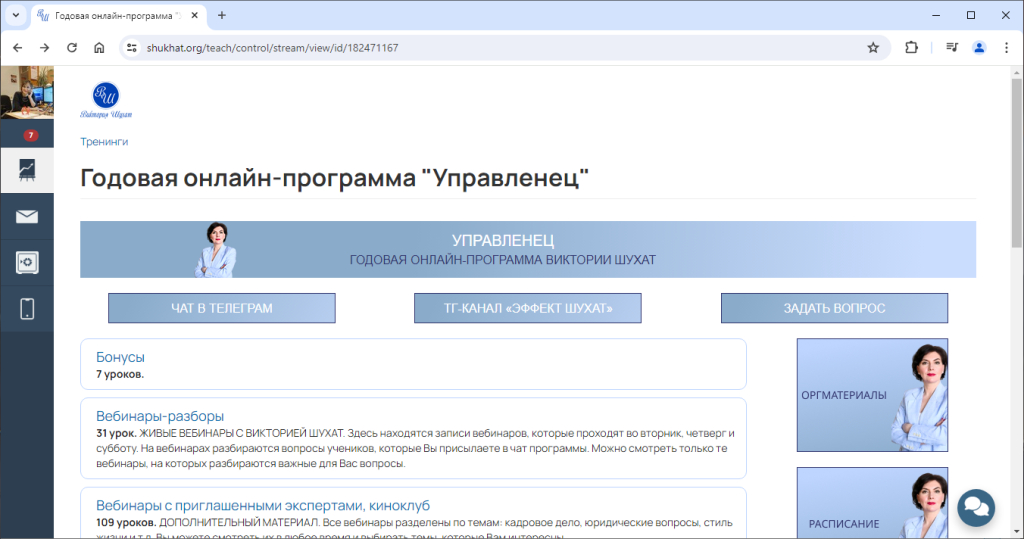
Task: Click the ЧАТ В ТЕЛЕГРАМ button
Action: coord(222,308)
